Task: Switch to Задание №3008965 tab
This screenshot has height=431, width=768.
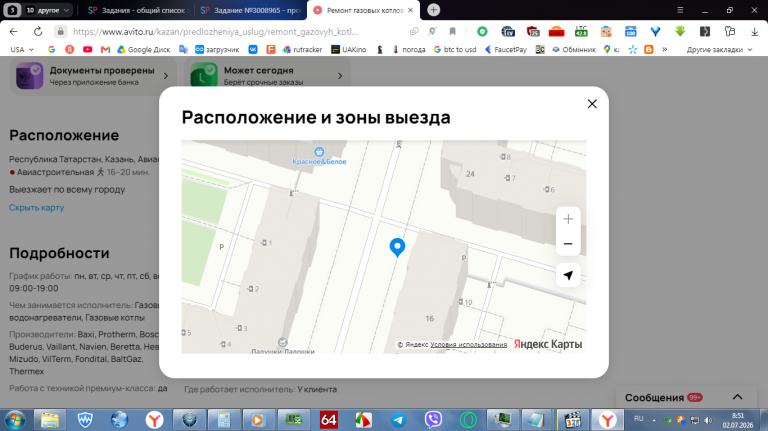Action: pyautogui.click(x=251, y=10)
